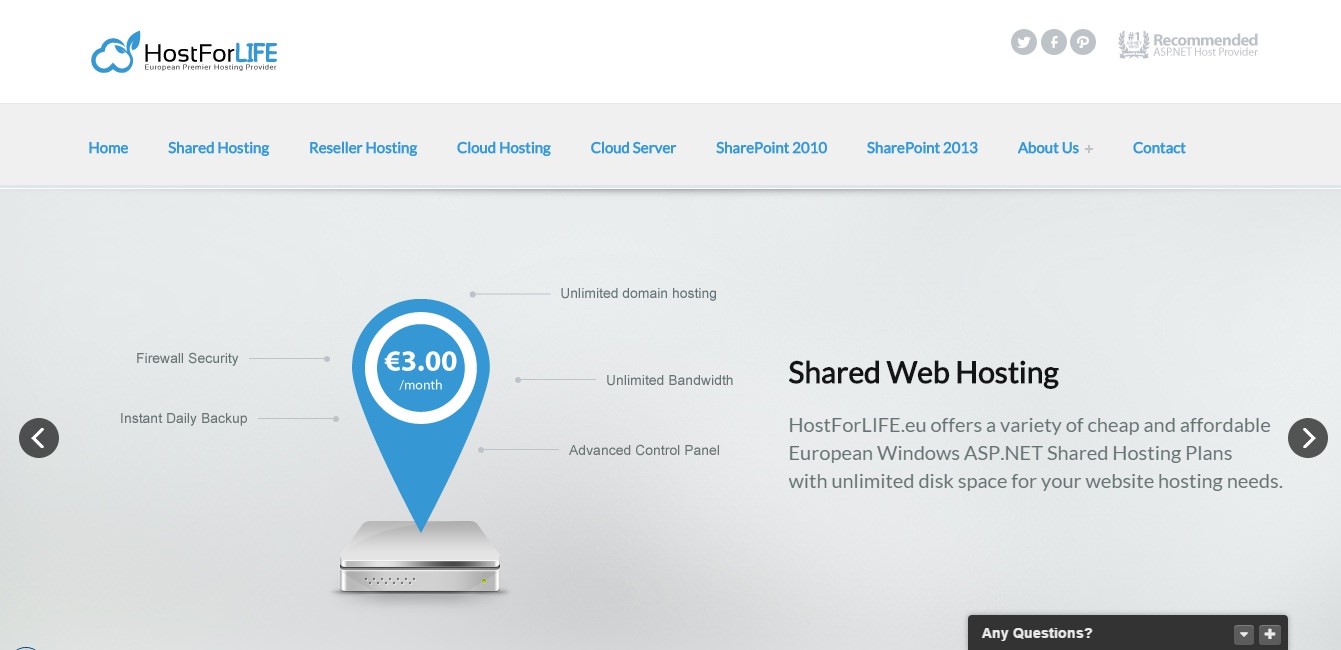Click the HostForLIFE.eu description paragraph

tap(1035, 453)
